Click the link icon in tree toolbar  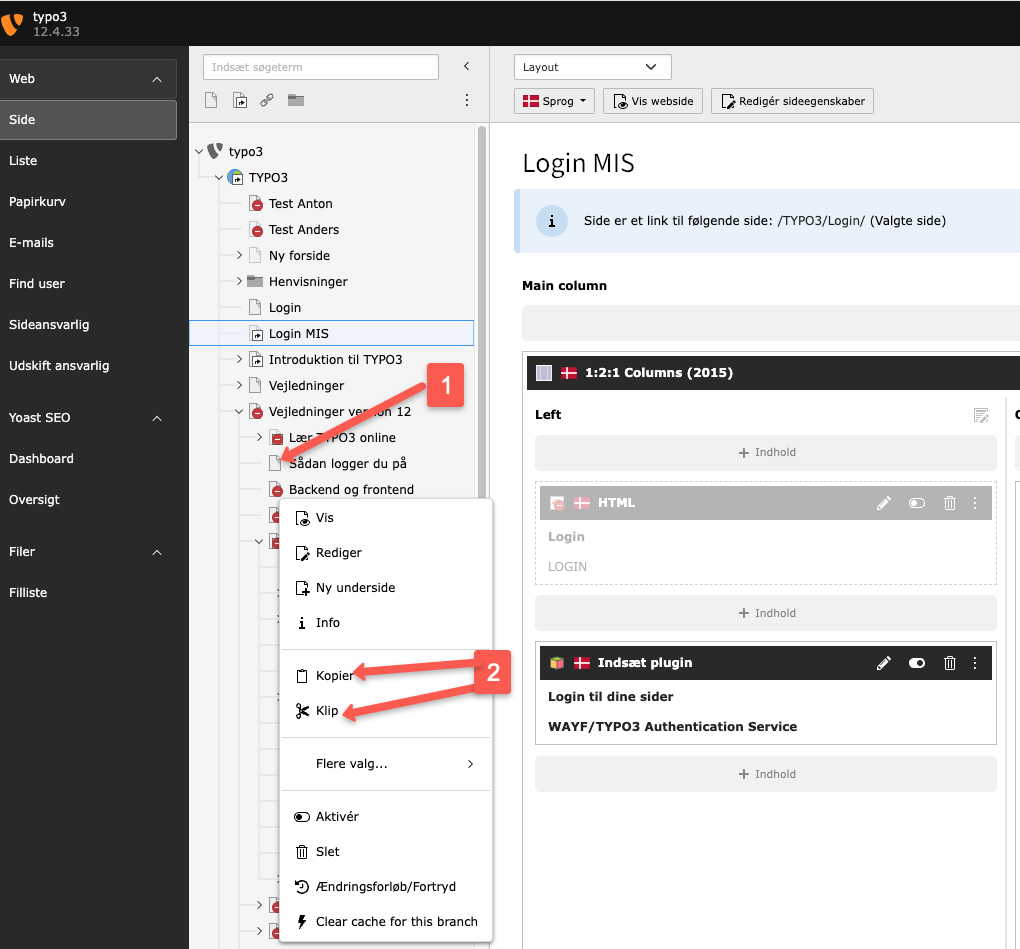[x=267, y=100]
